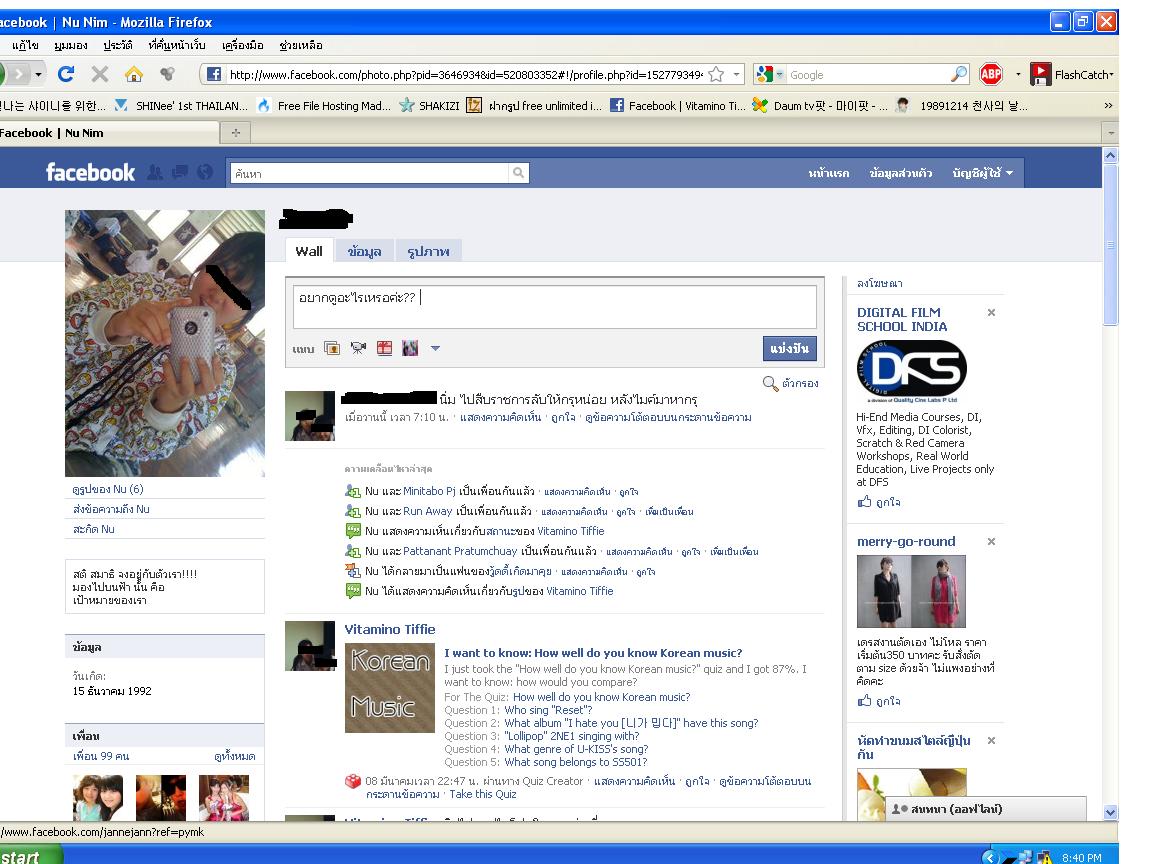Screen dimensions: 1152x864
Task: Bookmark this page with the star icon
Action: [716, 74]
